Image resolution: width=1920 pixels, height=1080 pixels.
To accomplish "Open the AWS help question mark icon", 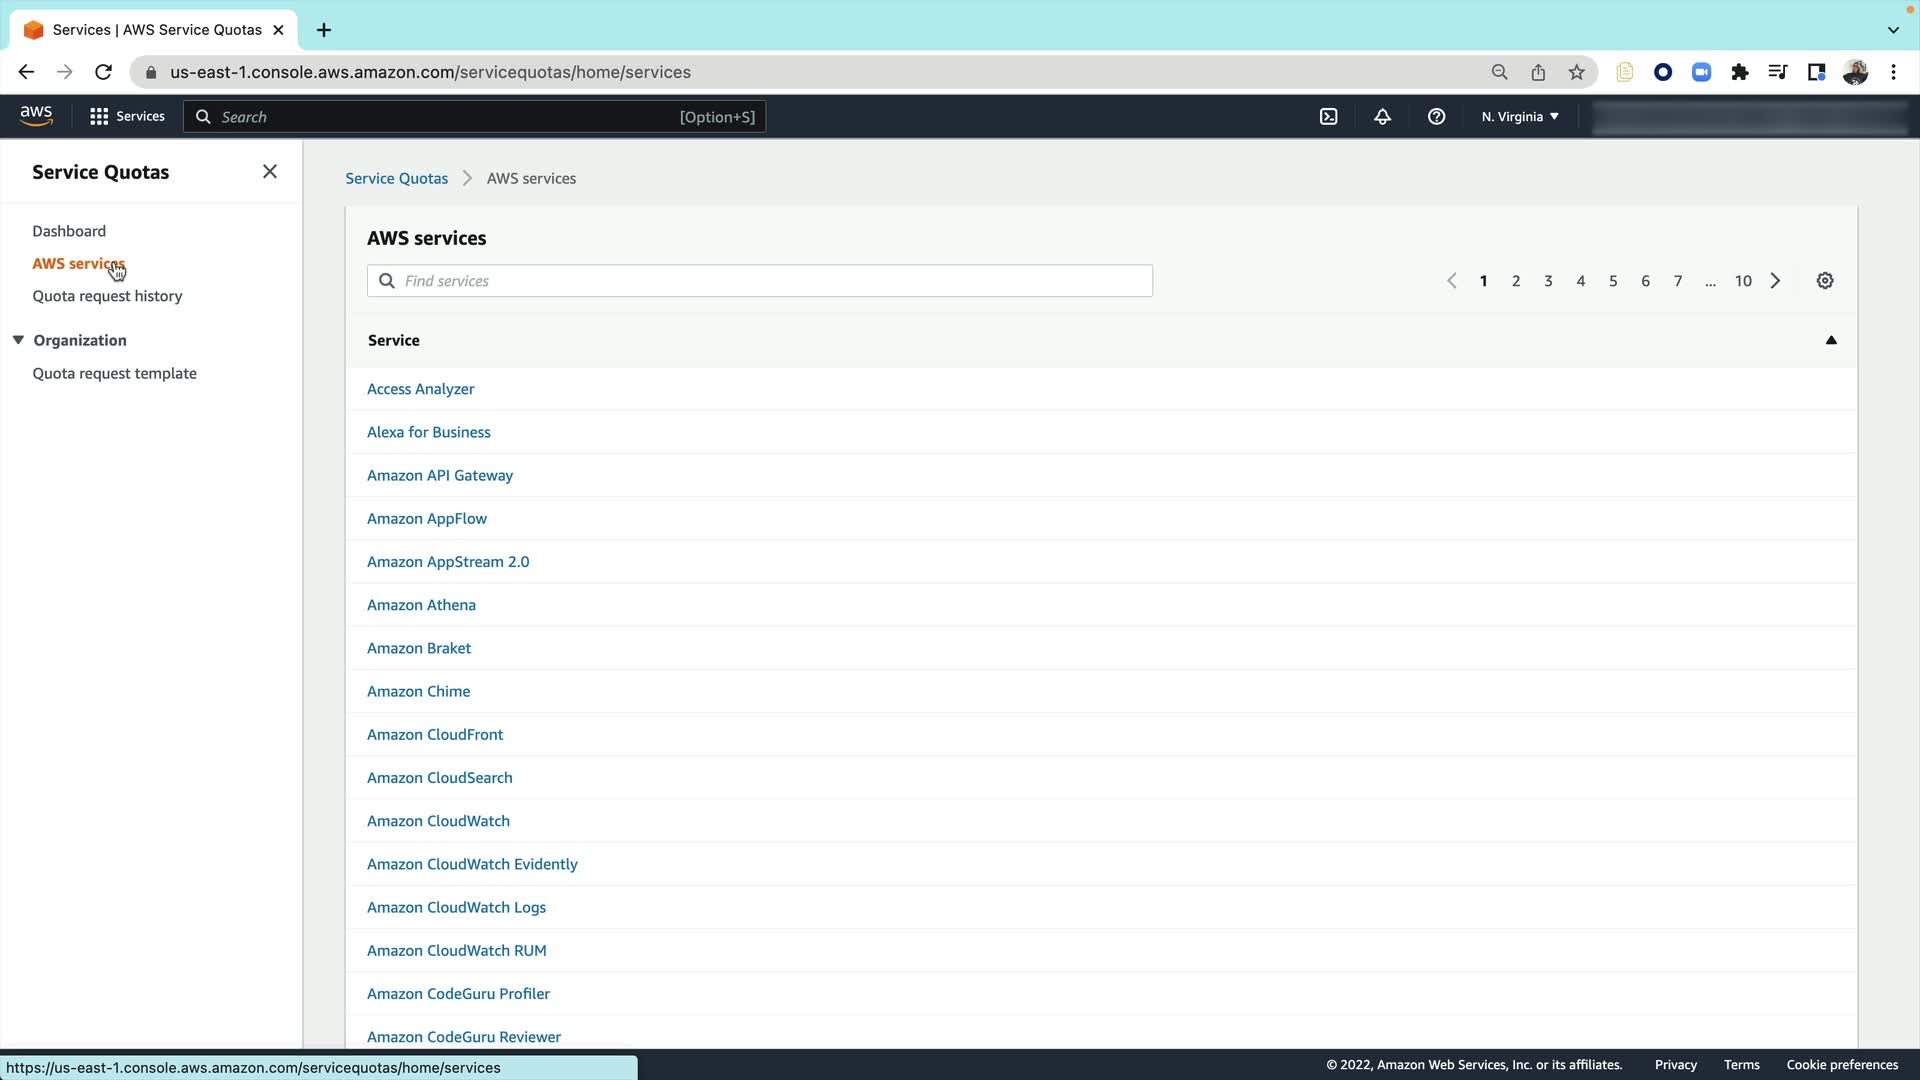I will [x=1436, y=117].
